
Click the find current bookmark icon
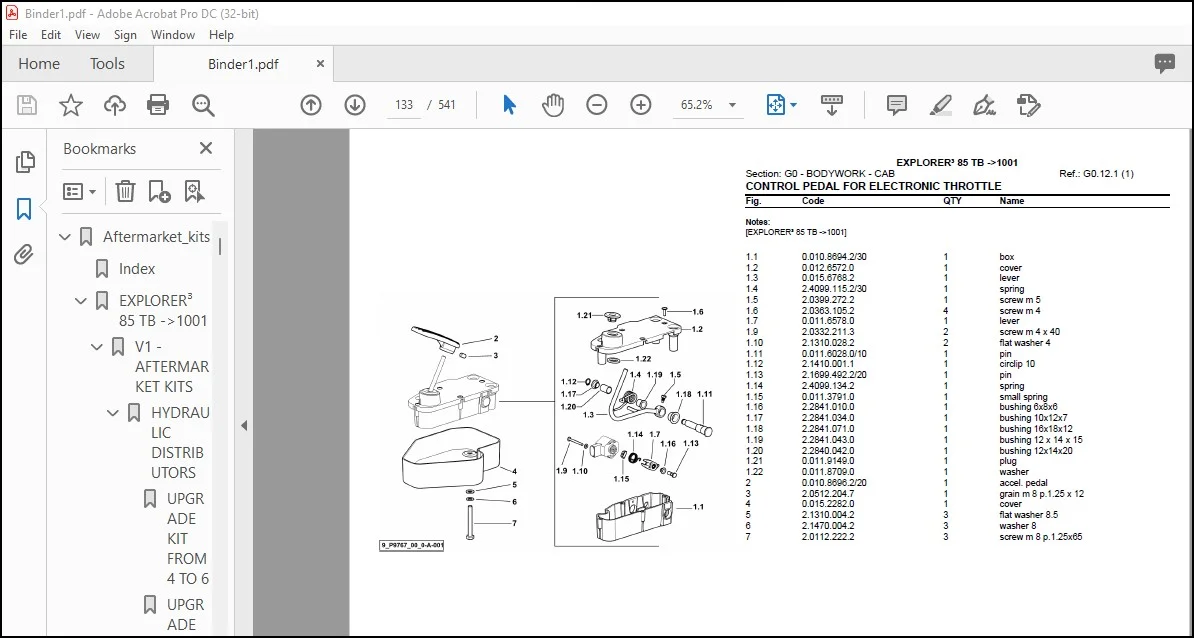pos(194,191)
